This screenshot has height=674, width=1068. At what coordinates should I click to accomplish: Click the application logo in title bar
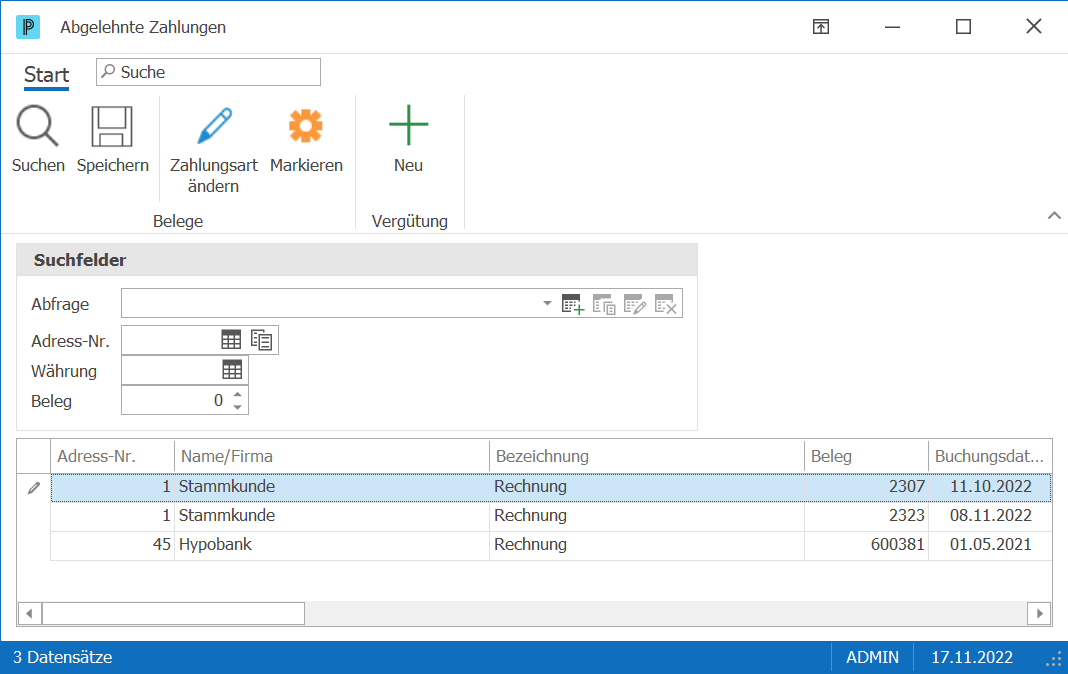coord(28,27)
